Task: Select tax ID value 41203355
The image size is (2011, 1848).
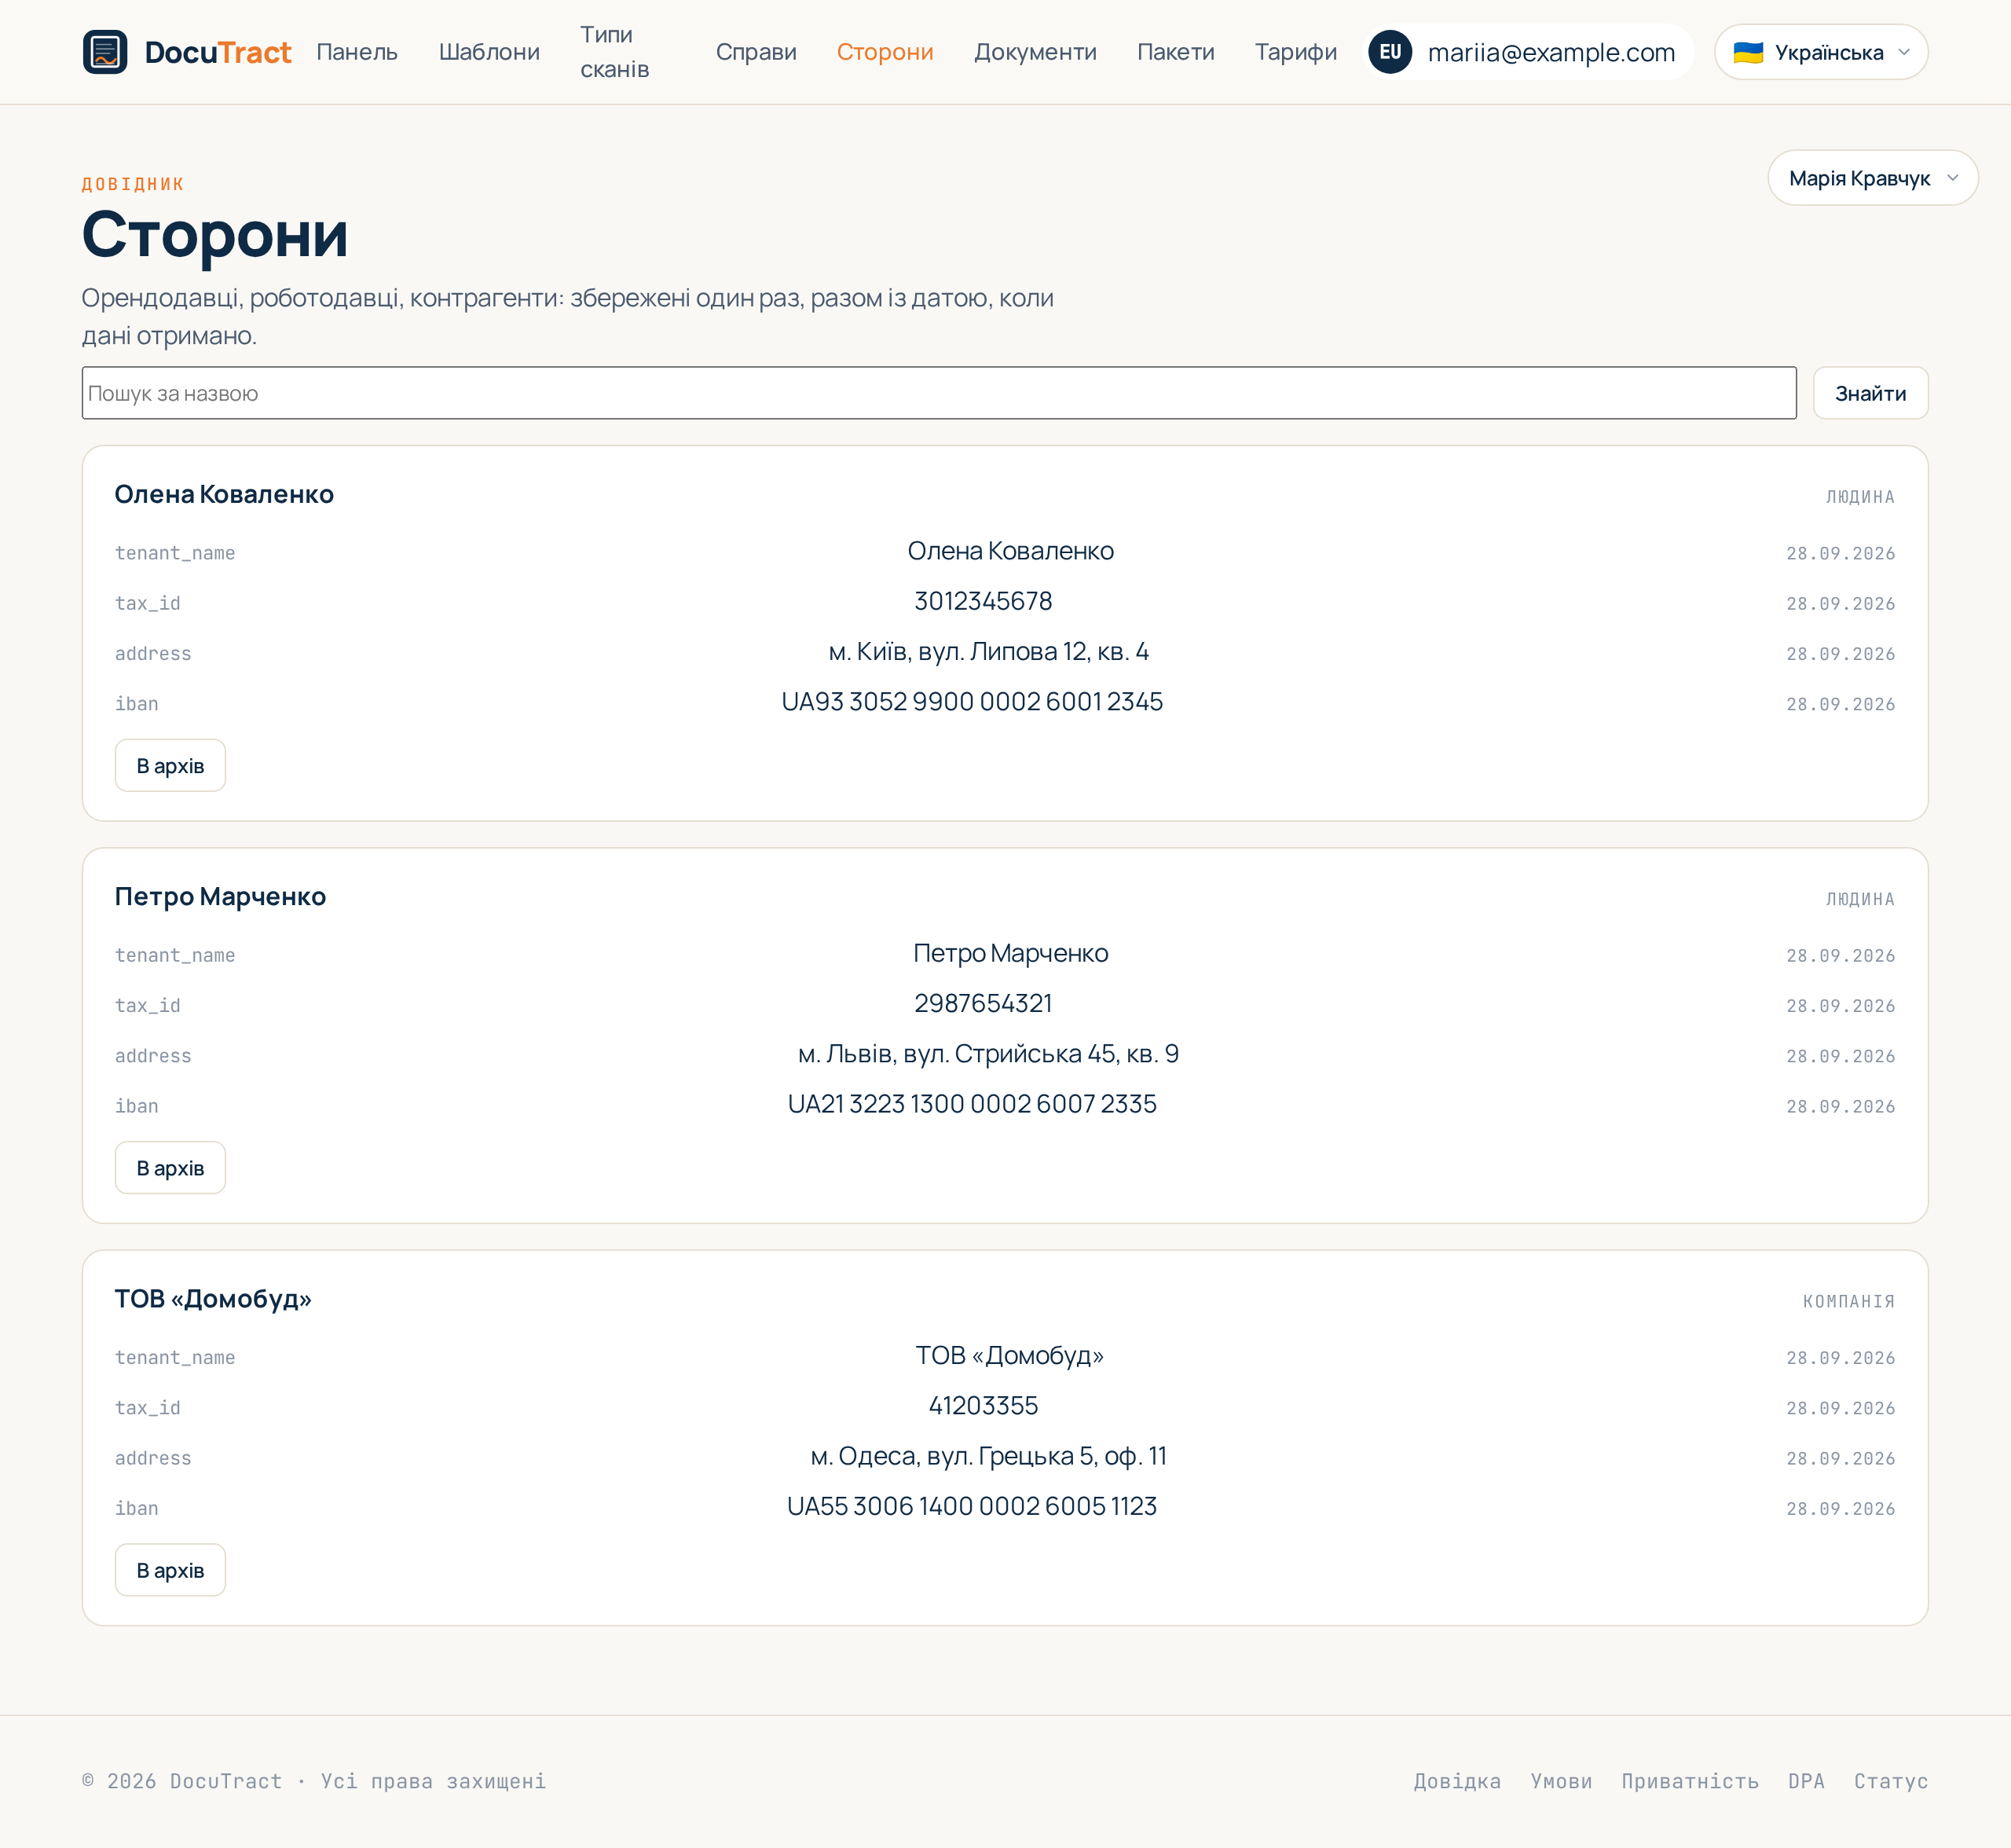Action: (983, 1406)
